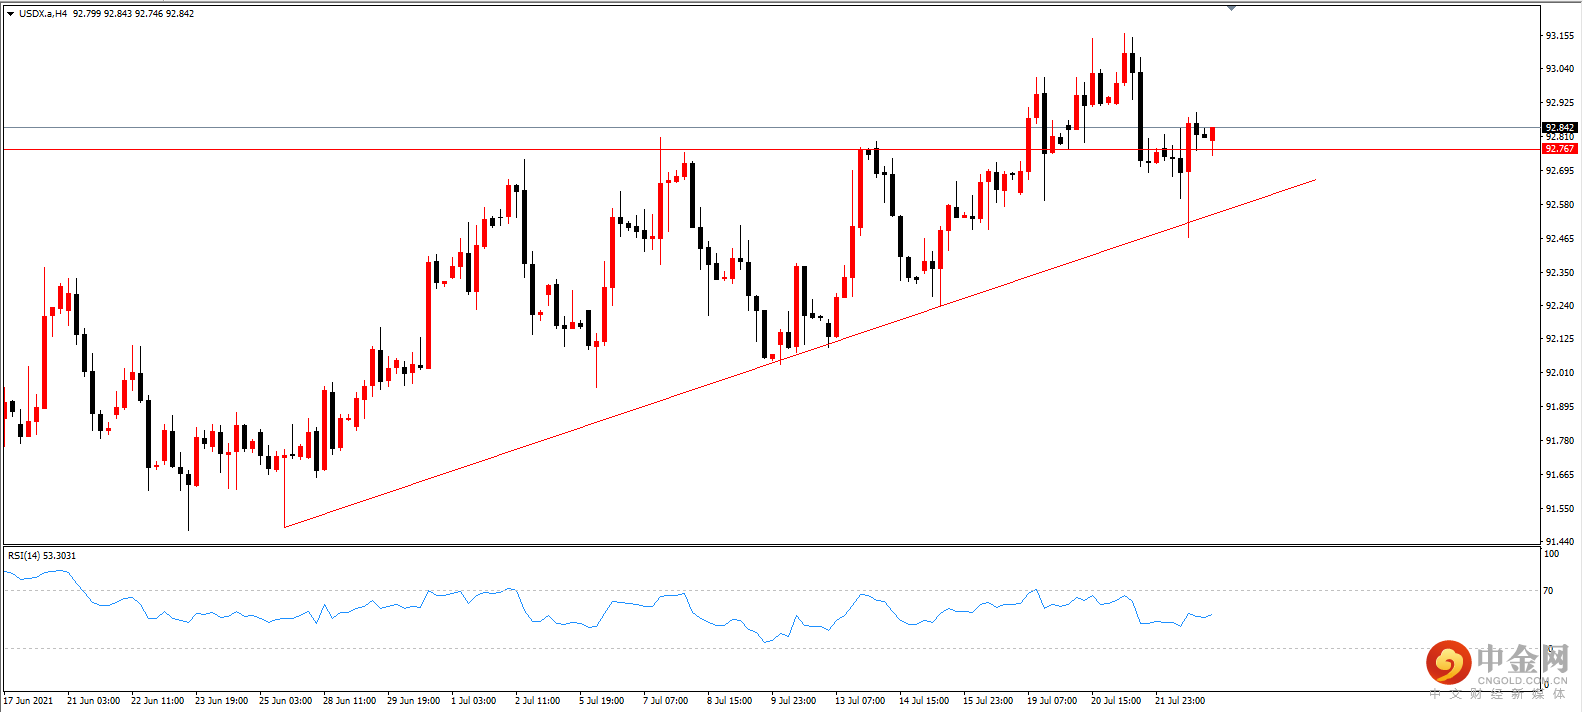Click the 25 Jun 03:00 time label
This screenshot has width=1583, height=712.
tap(285, 701)
